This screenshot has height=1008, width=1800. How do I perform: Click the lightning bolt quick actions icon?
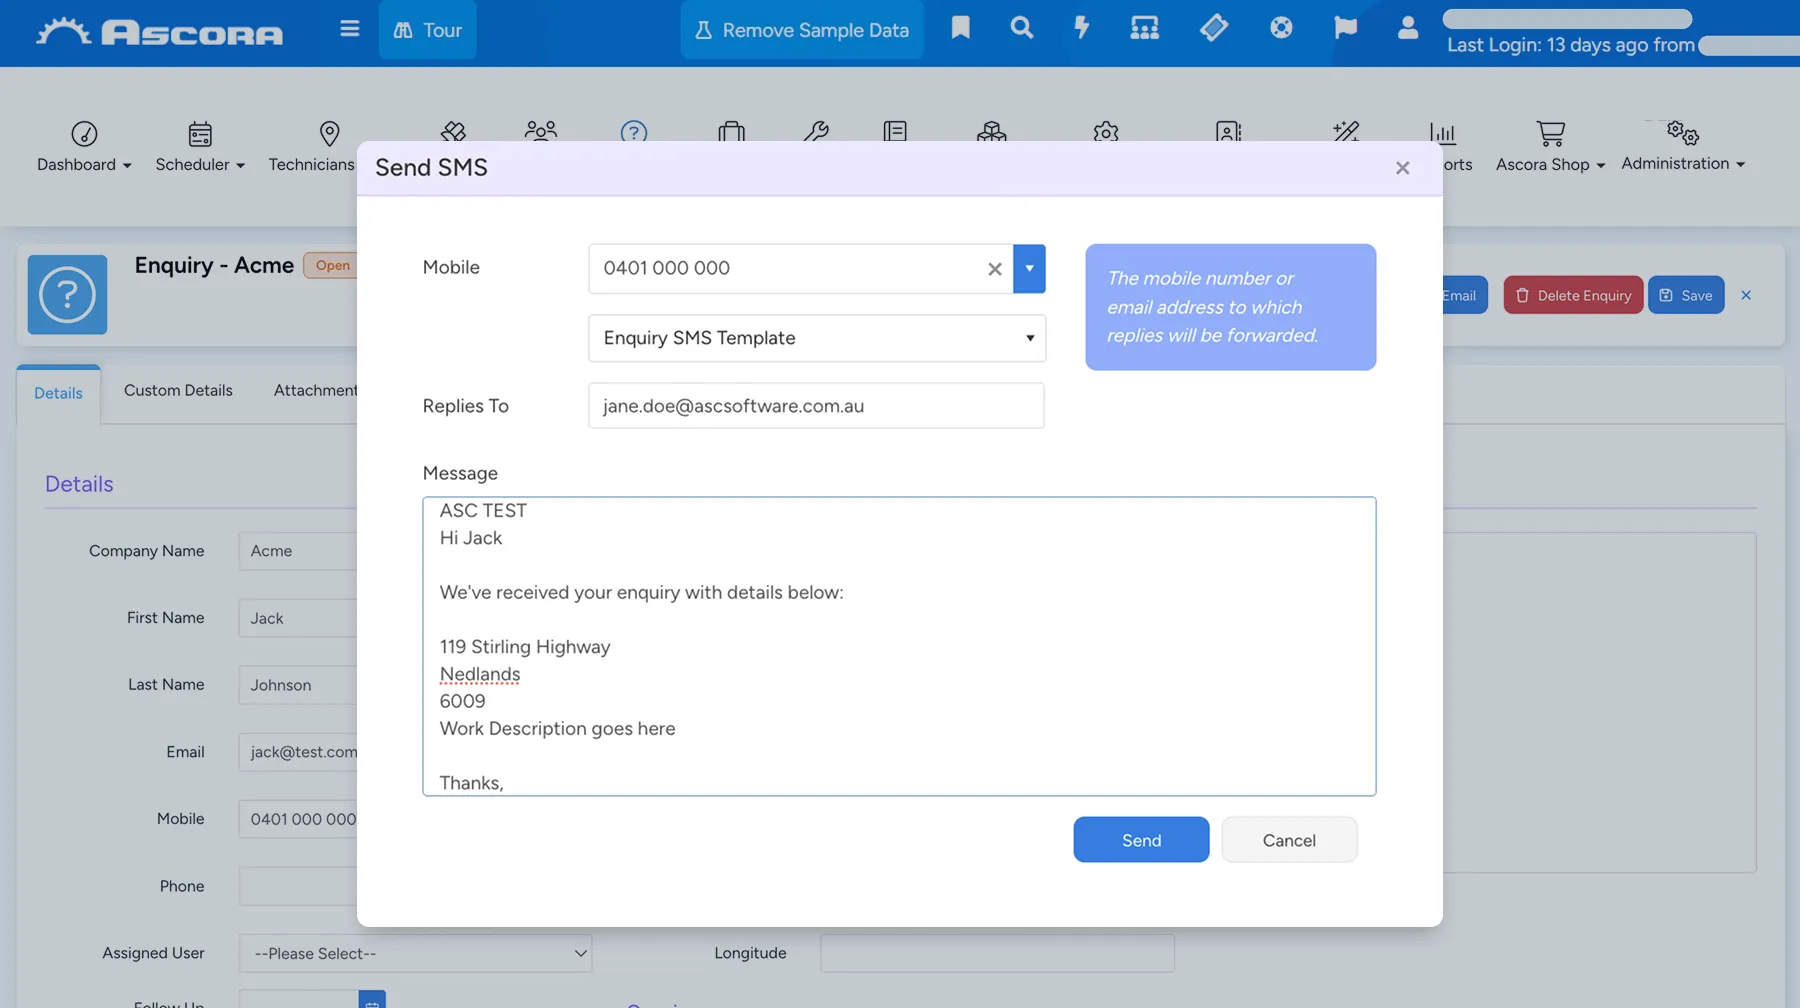point(1082,28)
